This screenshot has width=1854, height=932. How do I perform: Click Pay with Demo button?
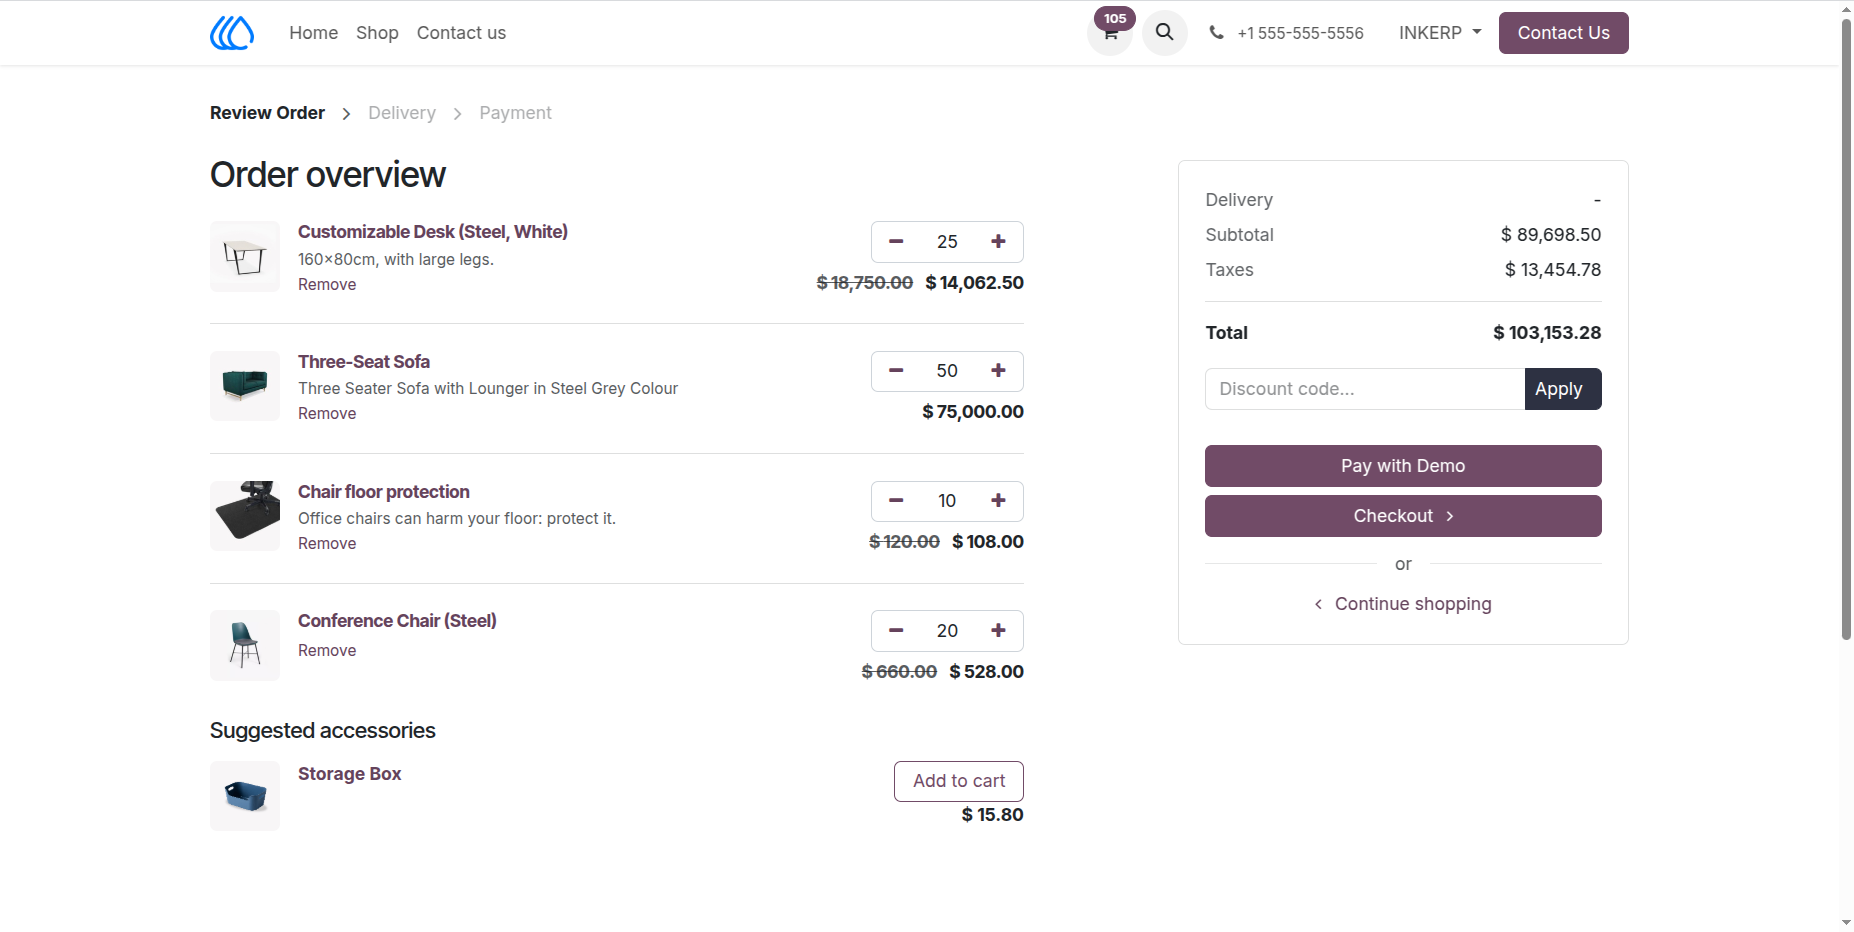[x=1403, y=466]
